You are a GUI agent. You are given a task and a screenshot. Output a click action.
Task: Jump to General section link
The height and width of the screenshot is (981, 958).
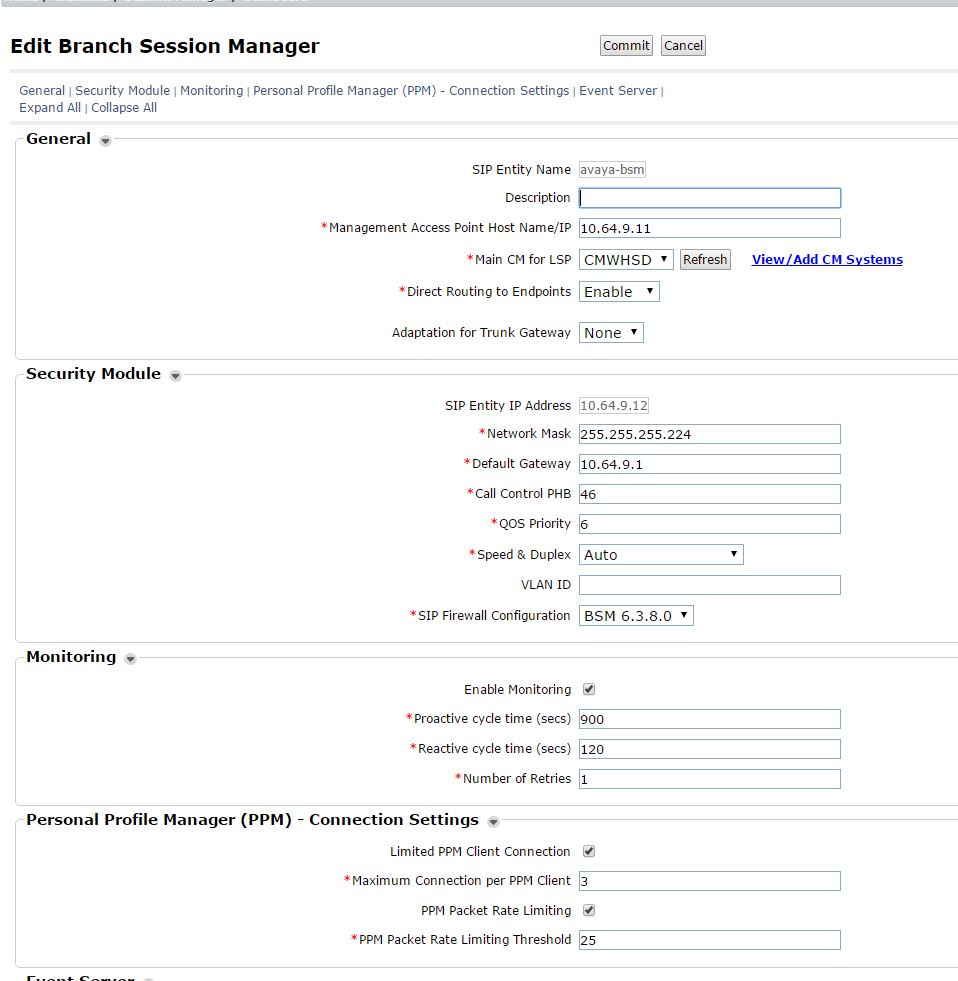(42, 91)
